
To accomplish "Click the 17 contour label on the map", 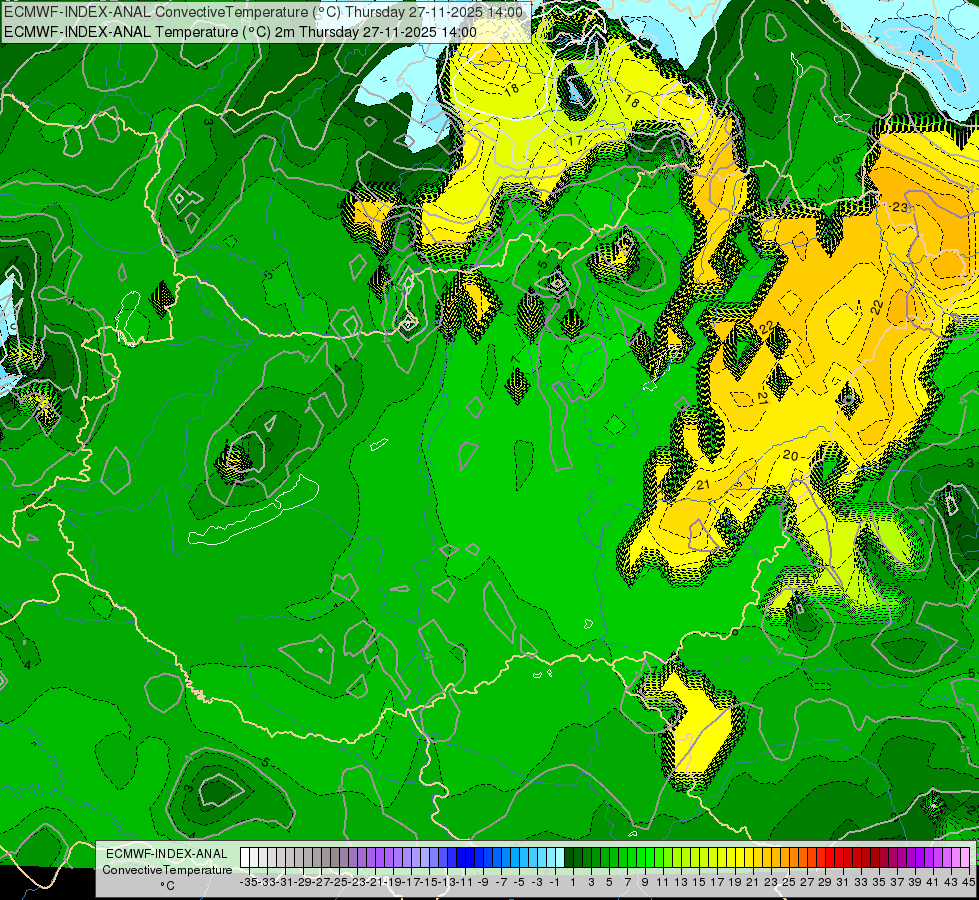I will [574, 141].
